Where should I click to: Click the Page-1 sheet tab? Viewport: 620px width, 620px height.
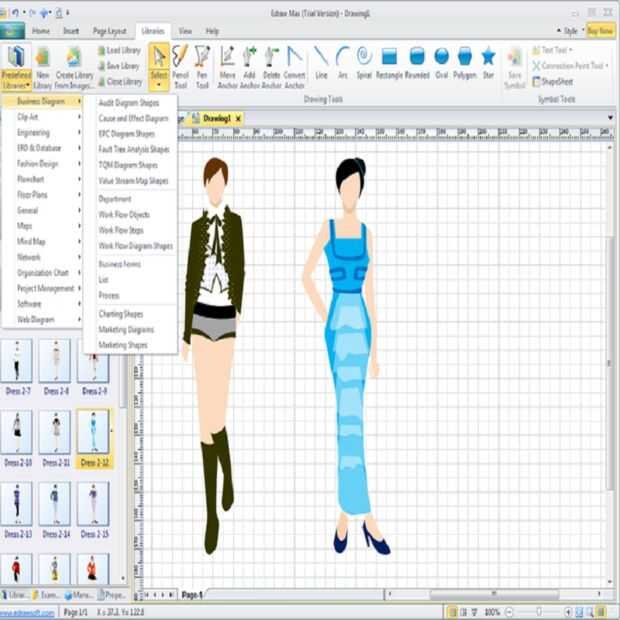(x=192, y=594)
